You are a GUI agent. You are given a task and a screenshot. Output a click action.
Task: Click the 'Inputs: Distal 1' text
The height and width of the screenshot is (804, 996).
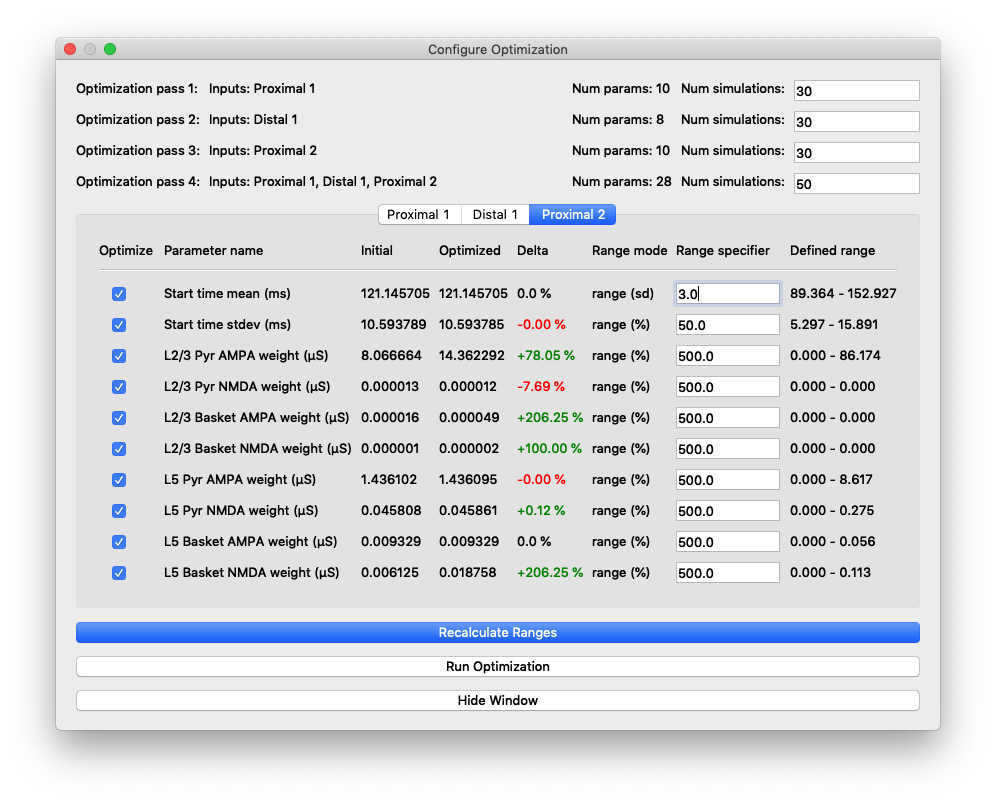click(x=253, y=119)
